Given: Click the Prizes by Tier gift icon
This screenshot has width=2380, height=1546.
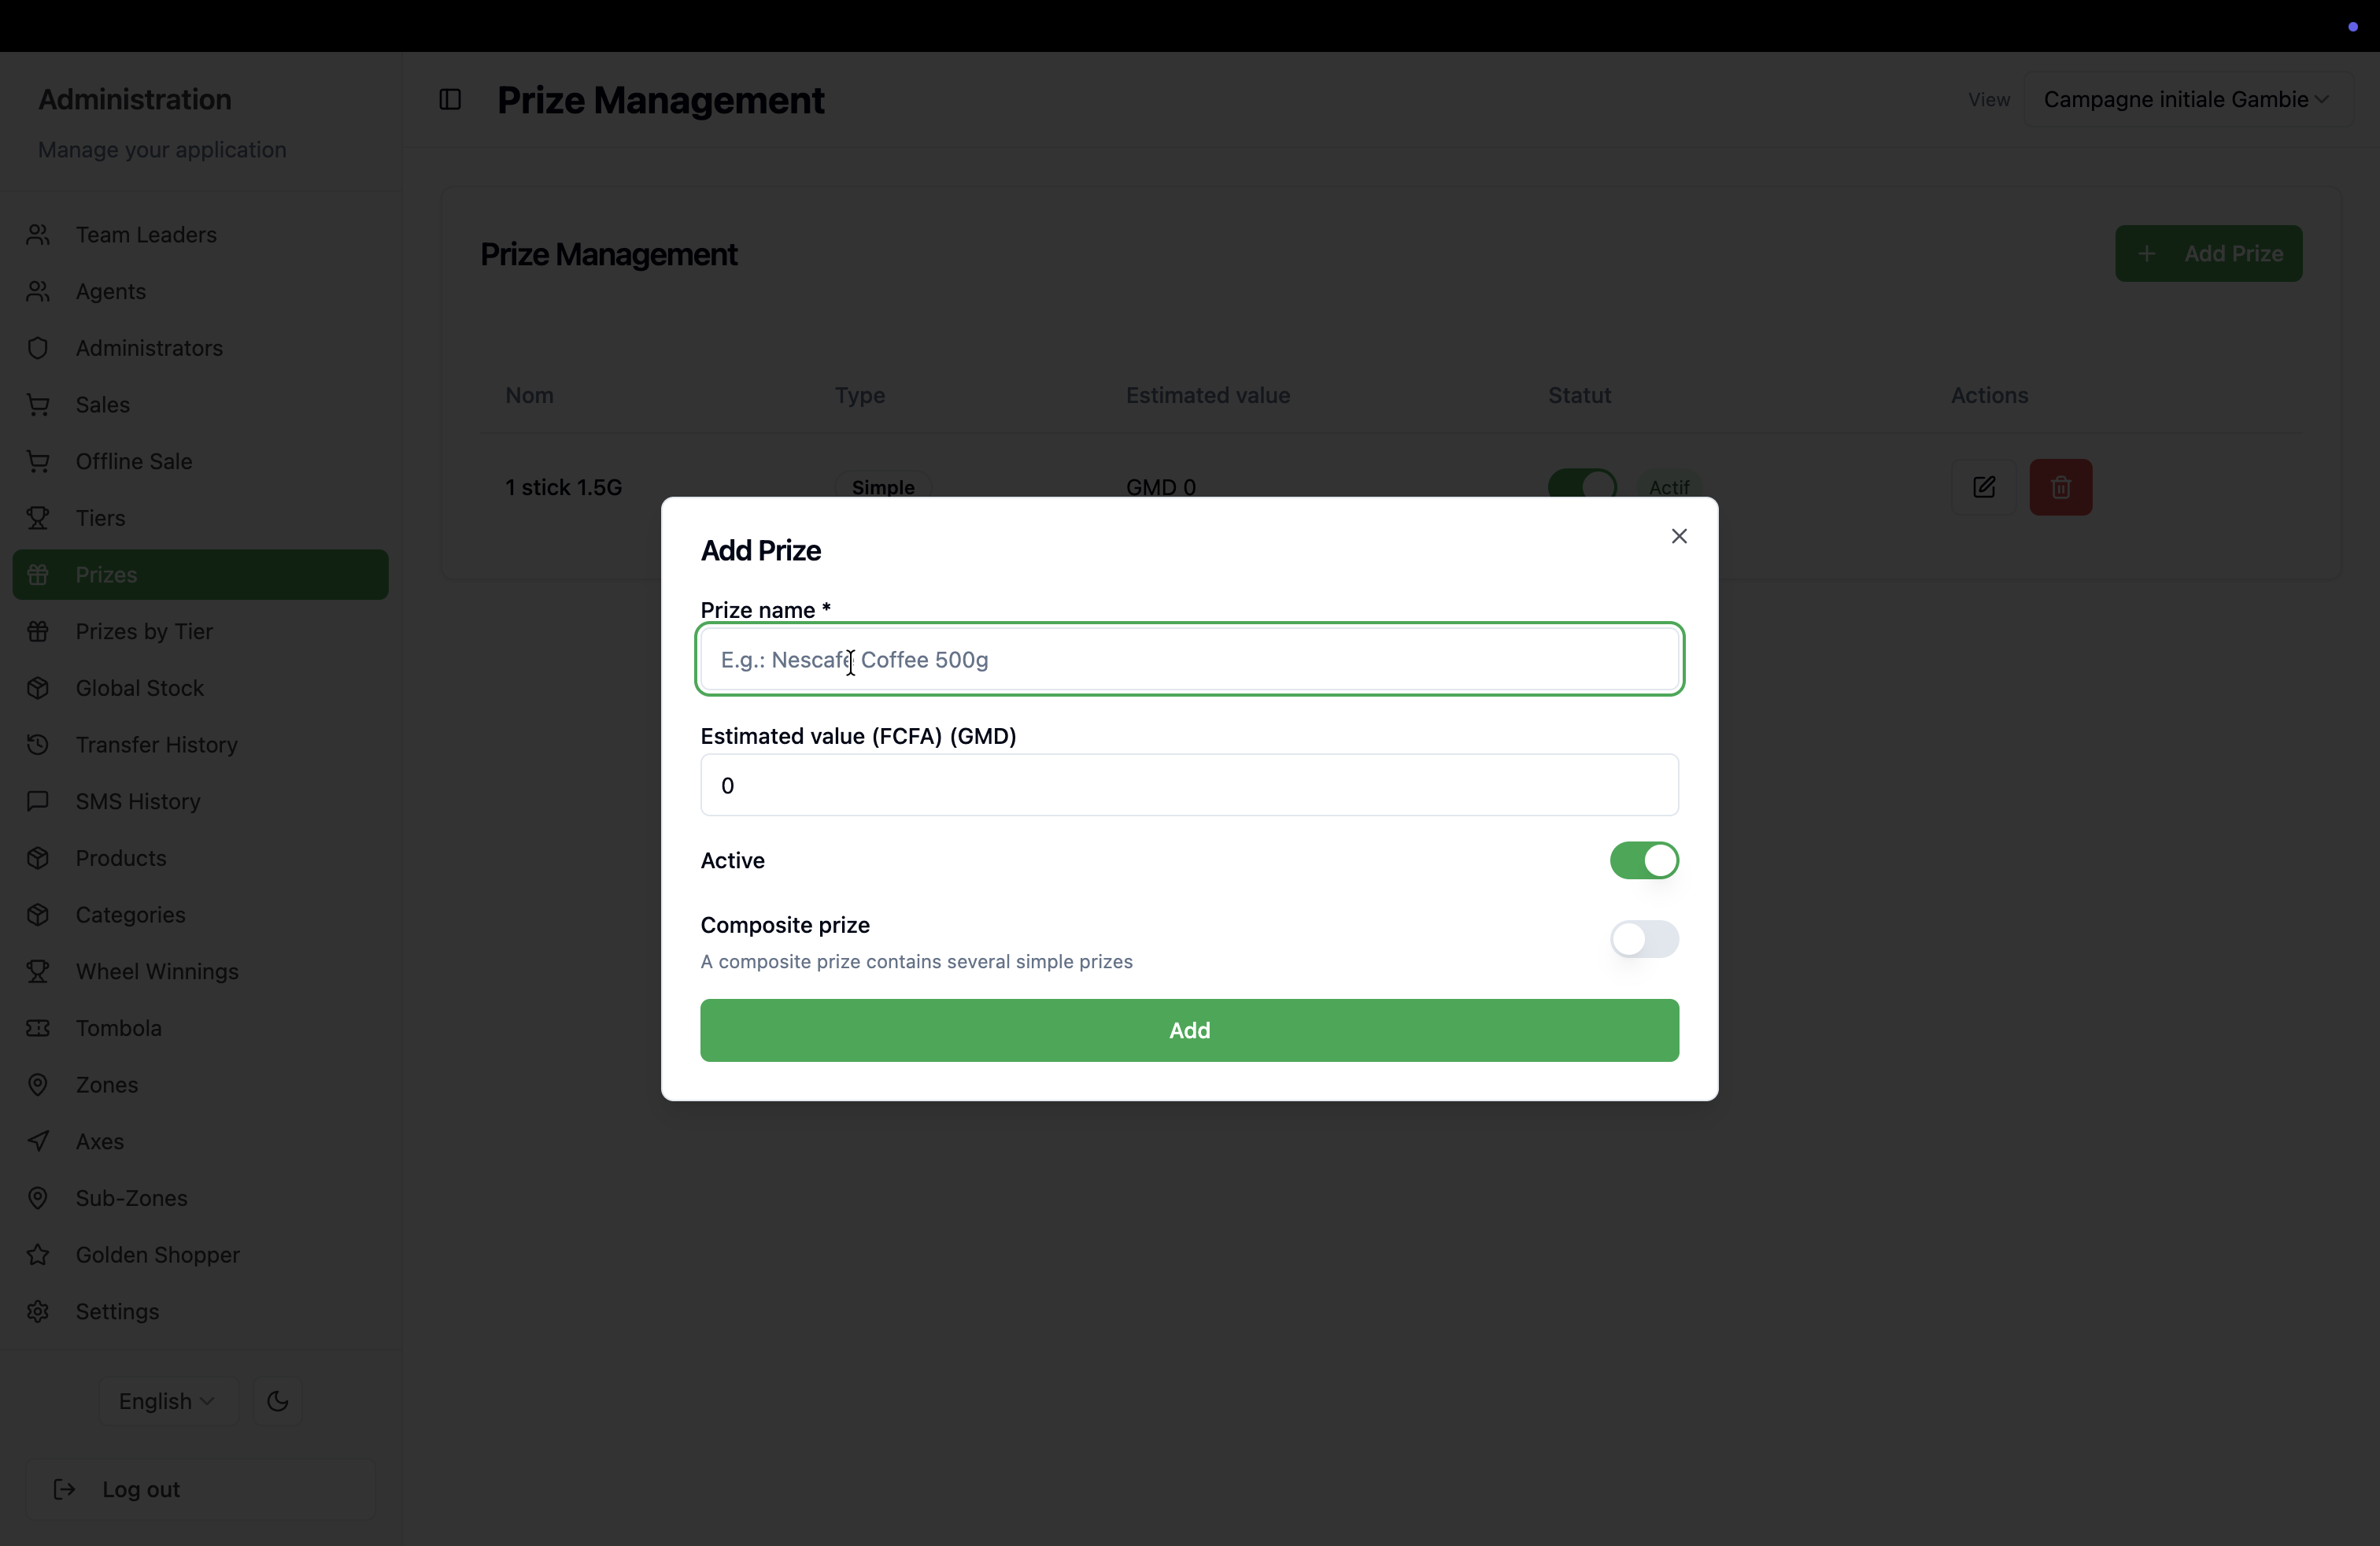Looking at the screenshot, I should (x=38, y=631).
